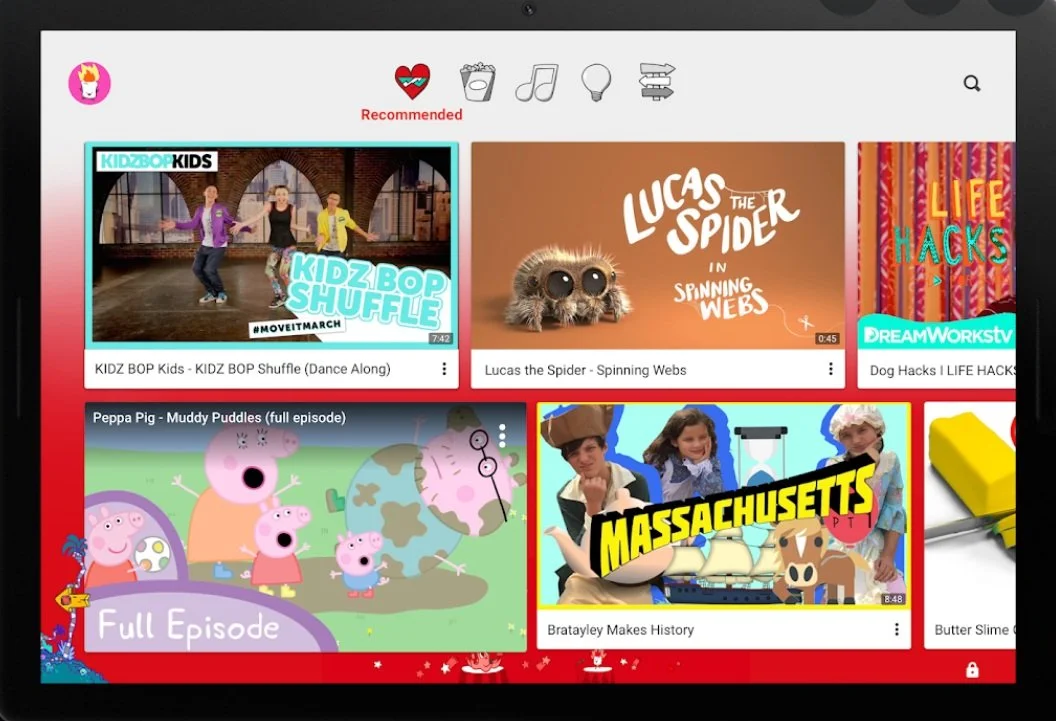Image resolution: width=1056 pixels, height=721 pixels.
Task: Click the 8:48 duration badge
Action: (x=893, y=598)
